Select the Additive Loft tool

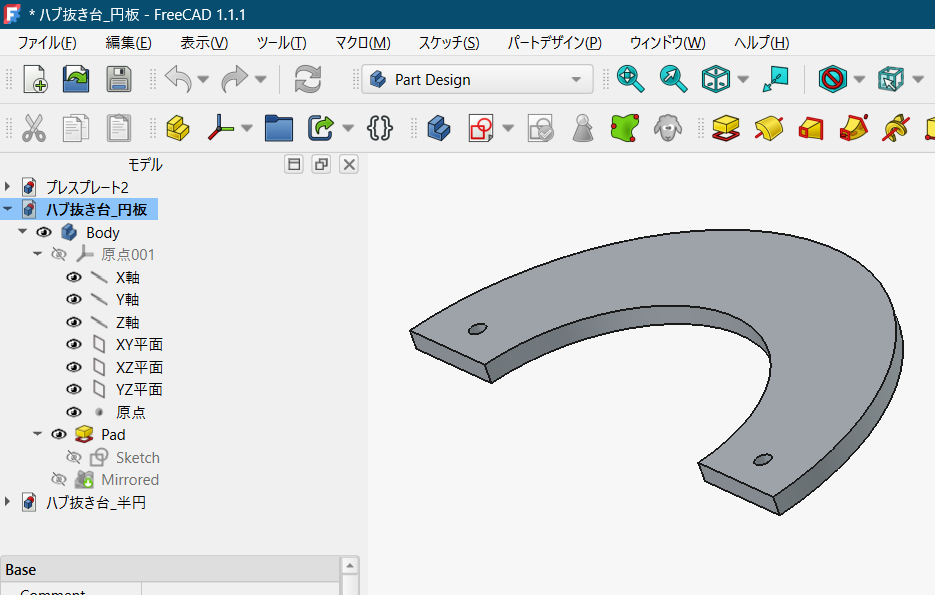(x=811, y=128)
